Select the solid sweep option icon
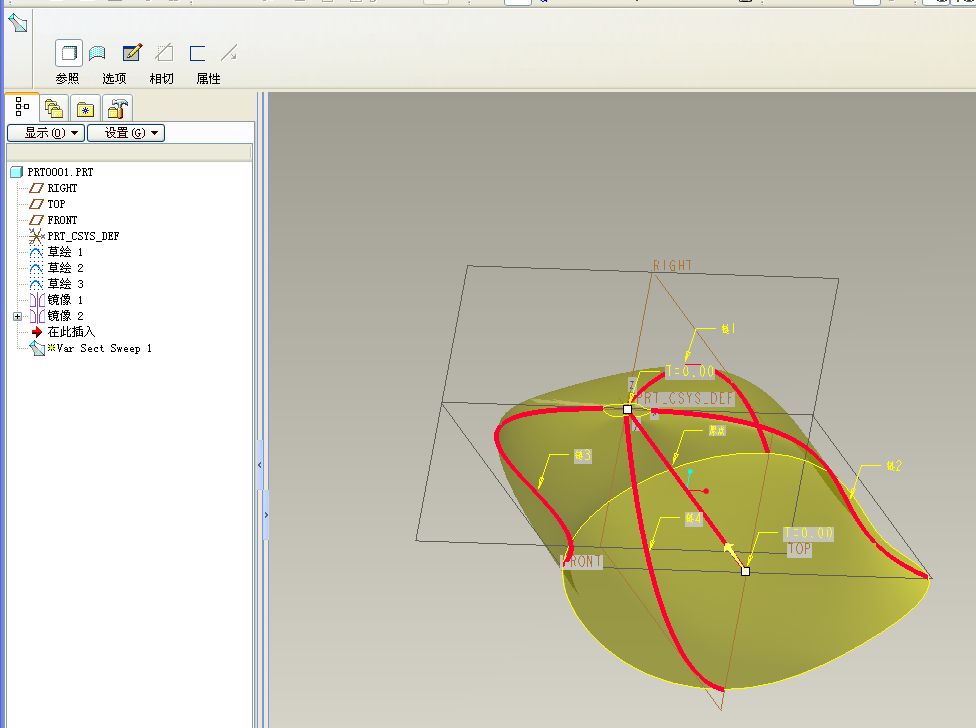Image resolution: width=976 pixels, height=728 pixels. tap(68, 53)
